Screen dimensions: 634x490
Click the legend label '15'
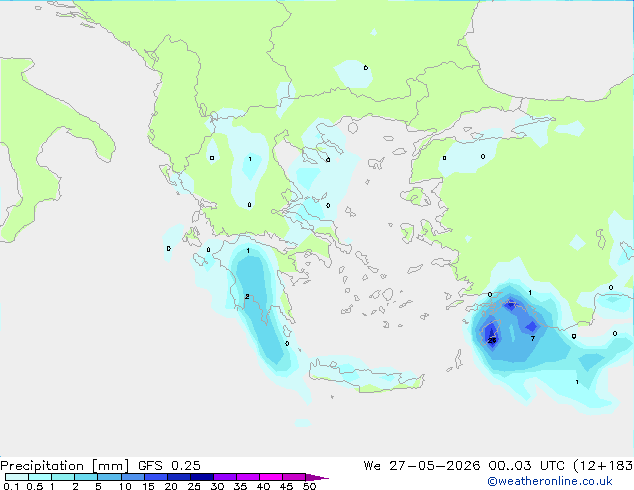click(x=148, y=486)
